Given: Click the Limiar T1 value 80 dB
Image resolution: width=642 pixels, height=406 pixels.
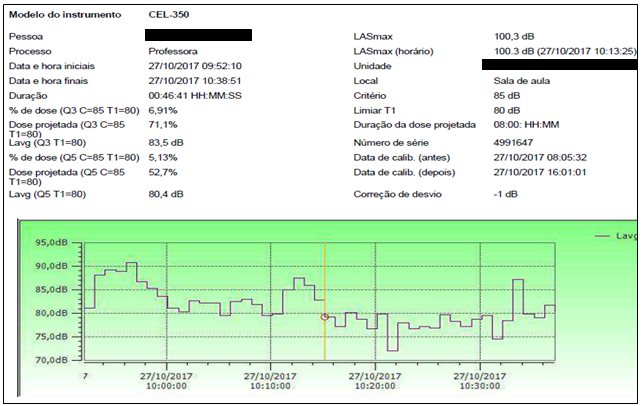Looking at the screenshot, I should [x=507, y=110].
